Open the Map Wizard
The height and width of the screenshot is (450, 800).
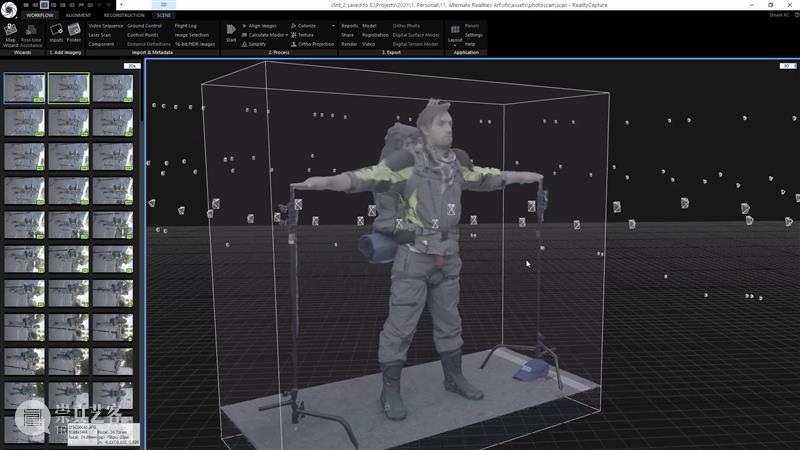pos(10,35)
